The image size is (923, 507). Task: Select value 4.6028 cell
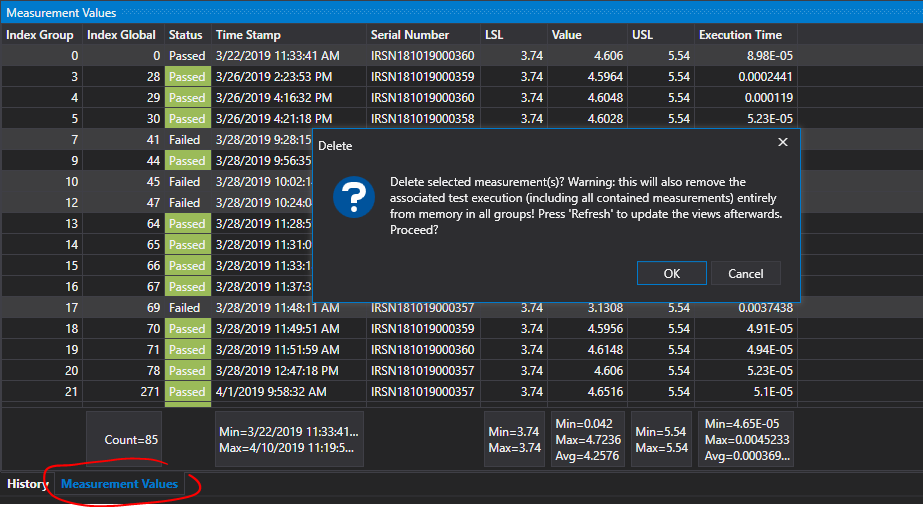(x=587, y=118)
